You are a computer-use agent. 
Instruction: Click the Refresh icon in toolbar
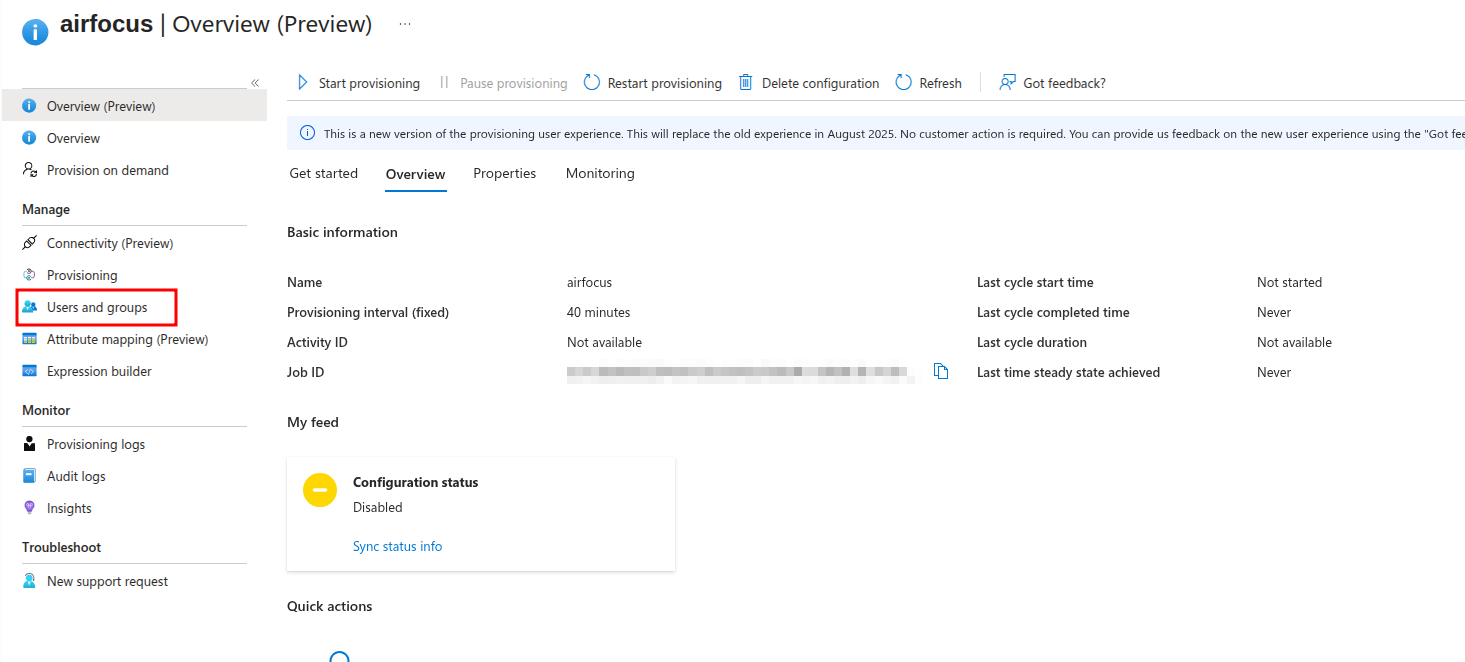(x=904, y=83)
